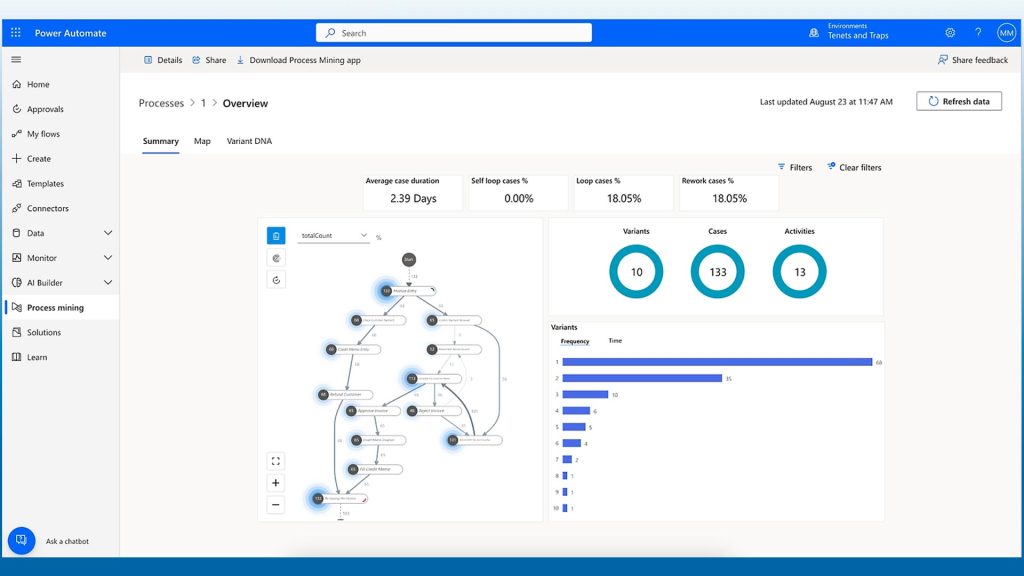Image resolution: width=1024 pixels, height=576 pixels.
Task: Open the help question mark icon
Action: tap(978, 33)
